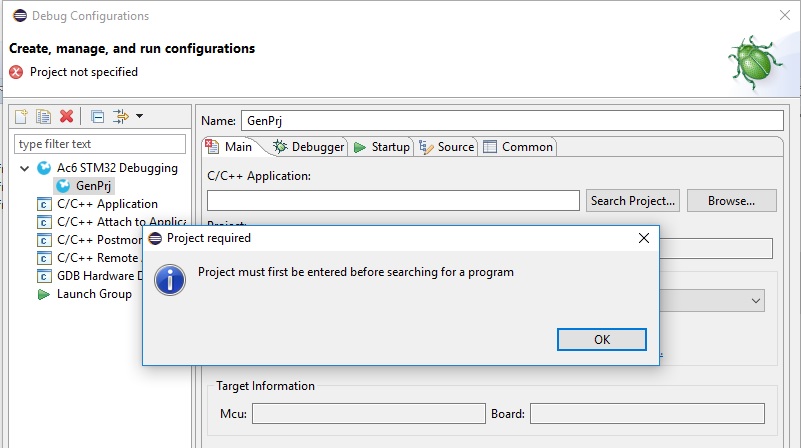Viewport: 801px width, 448px height.
Task: Click the type filter text field
Action: click(100, 144)
